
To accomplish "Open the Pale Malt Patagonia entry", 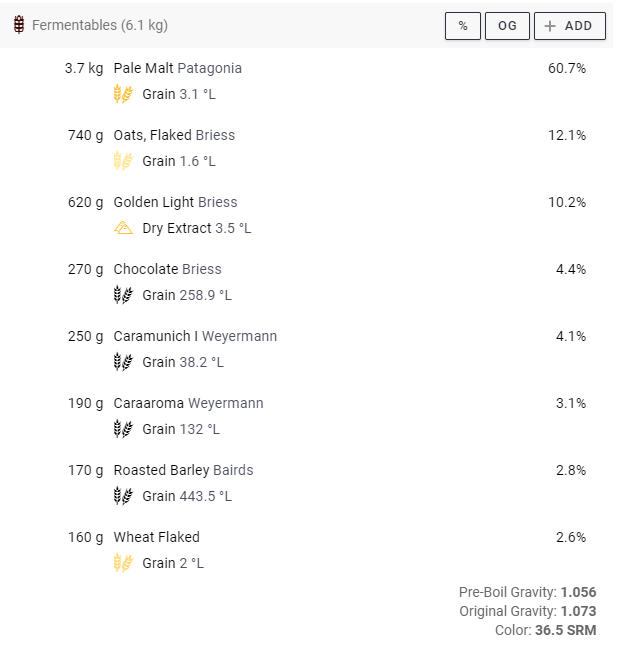I will [x=177, y=68].
